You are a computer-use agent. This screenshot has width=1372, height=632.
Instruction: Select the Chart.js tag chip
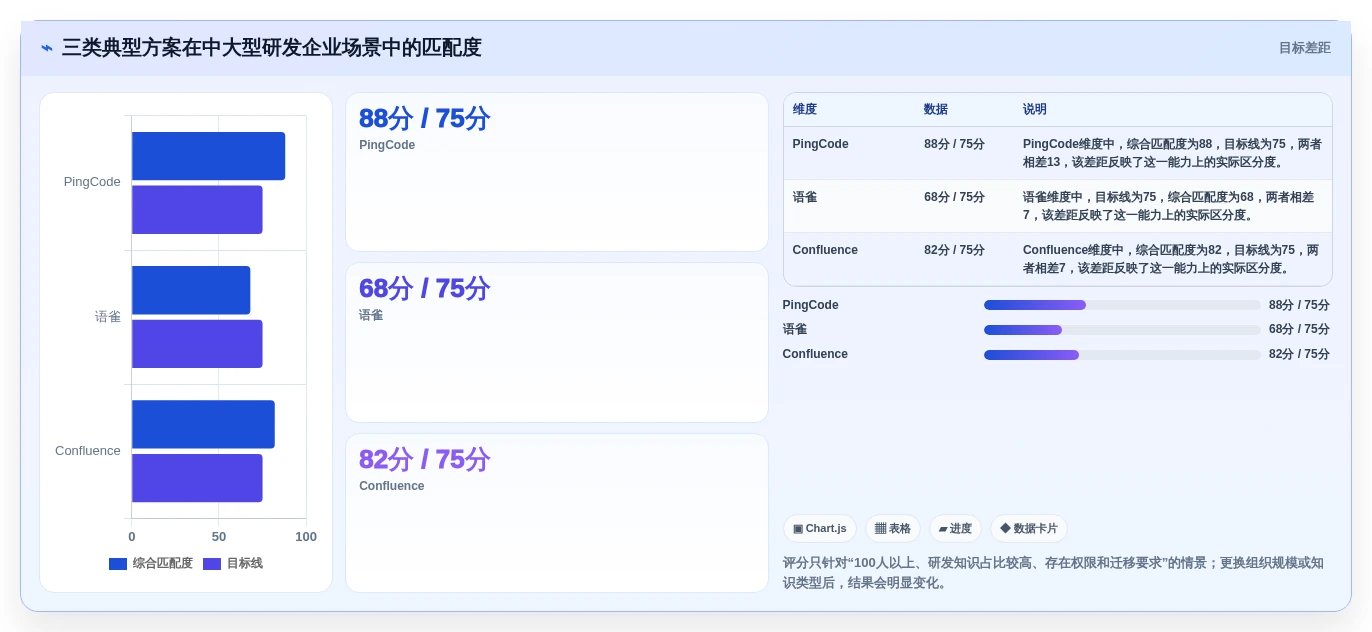click(x=819, y=528)
